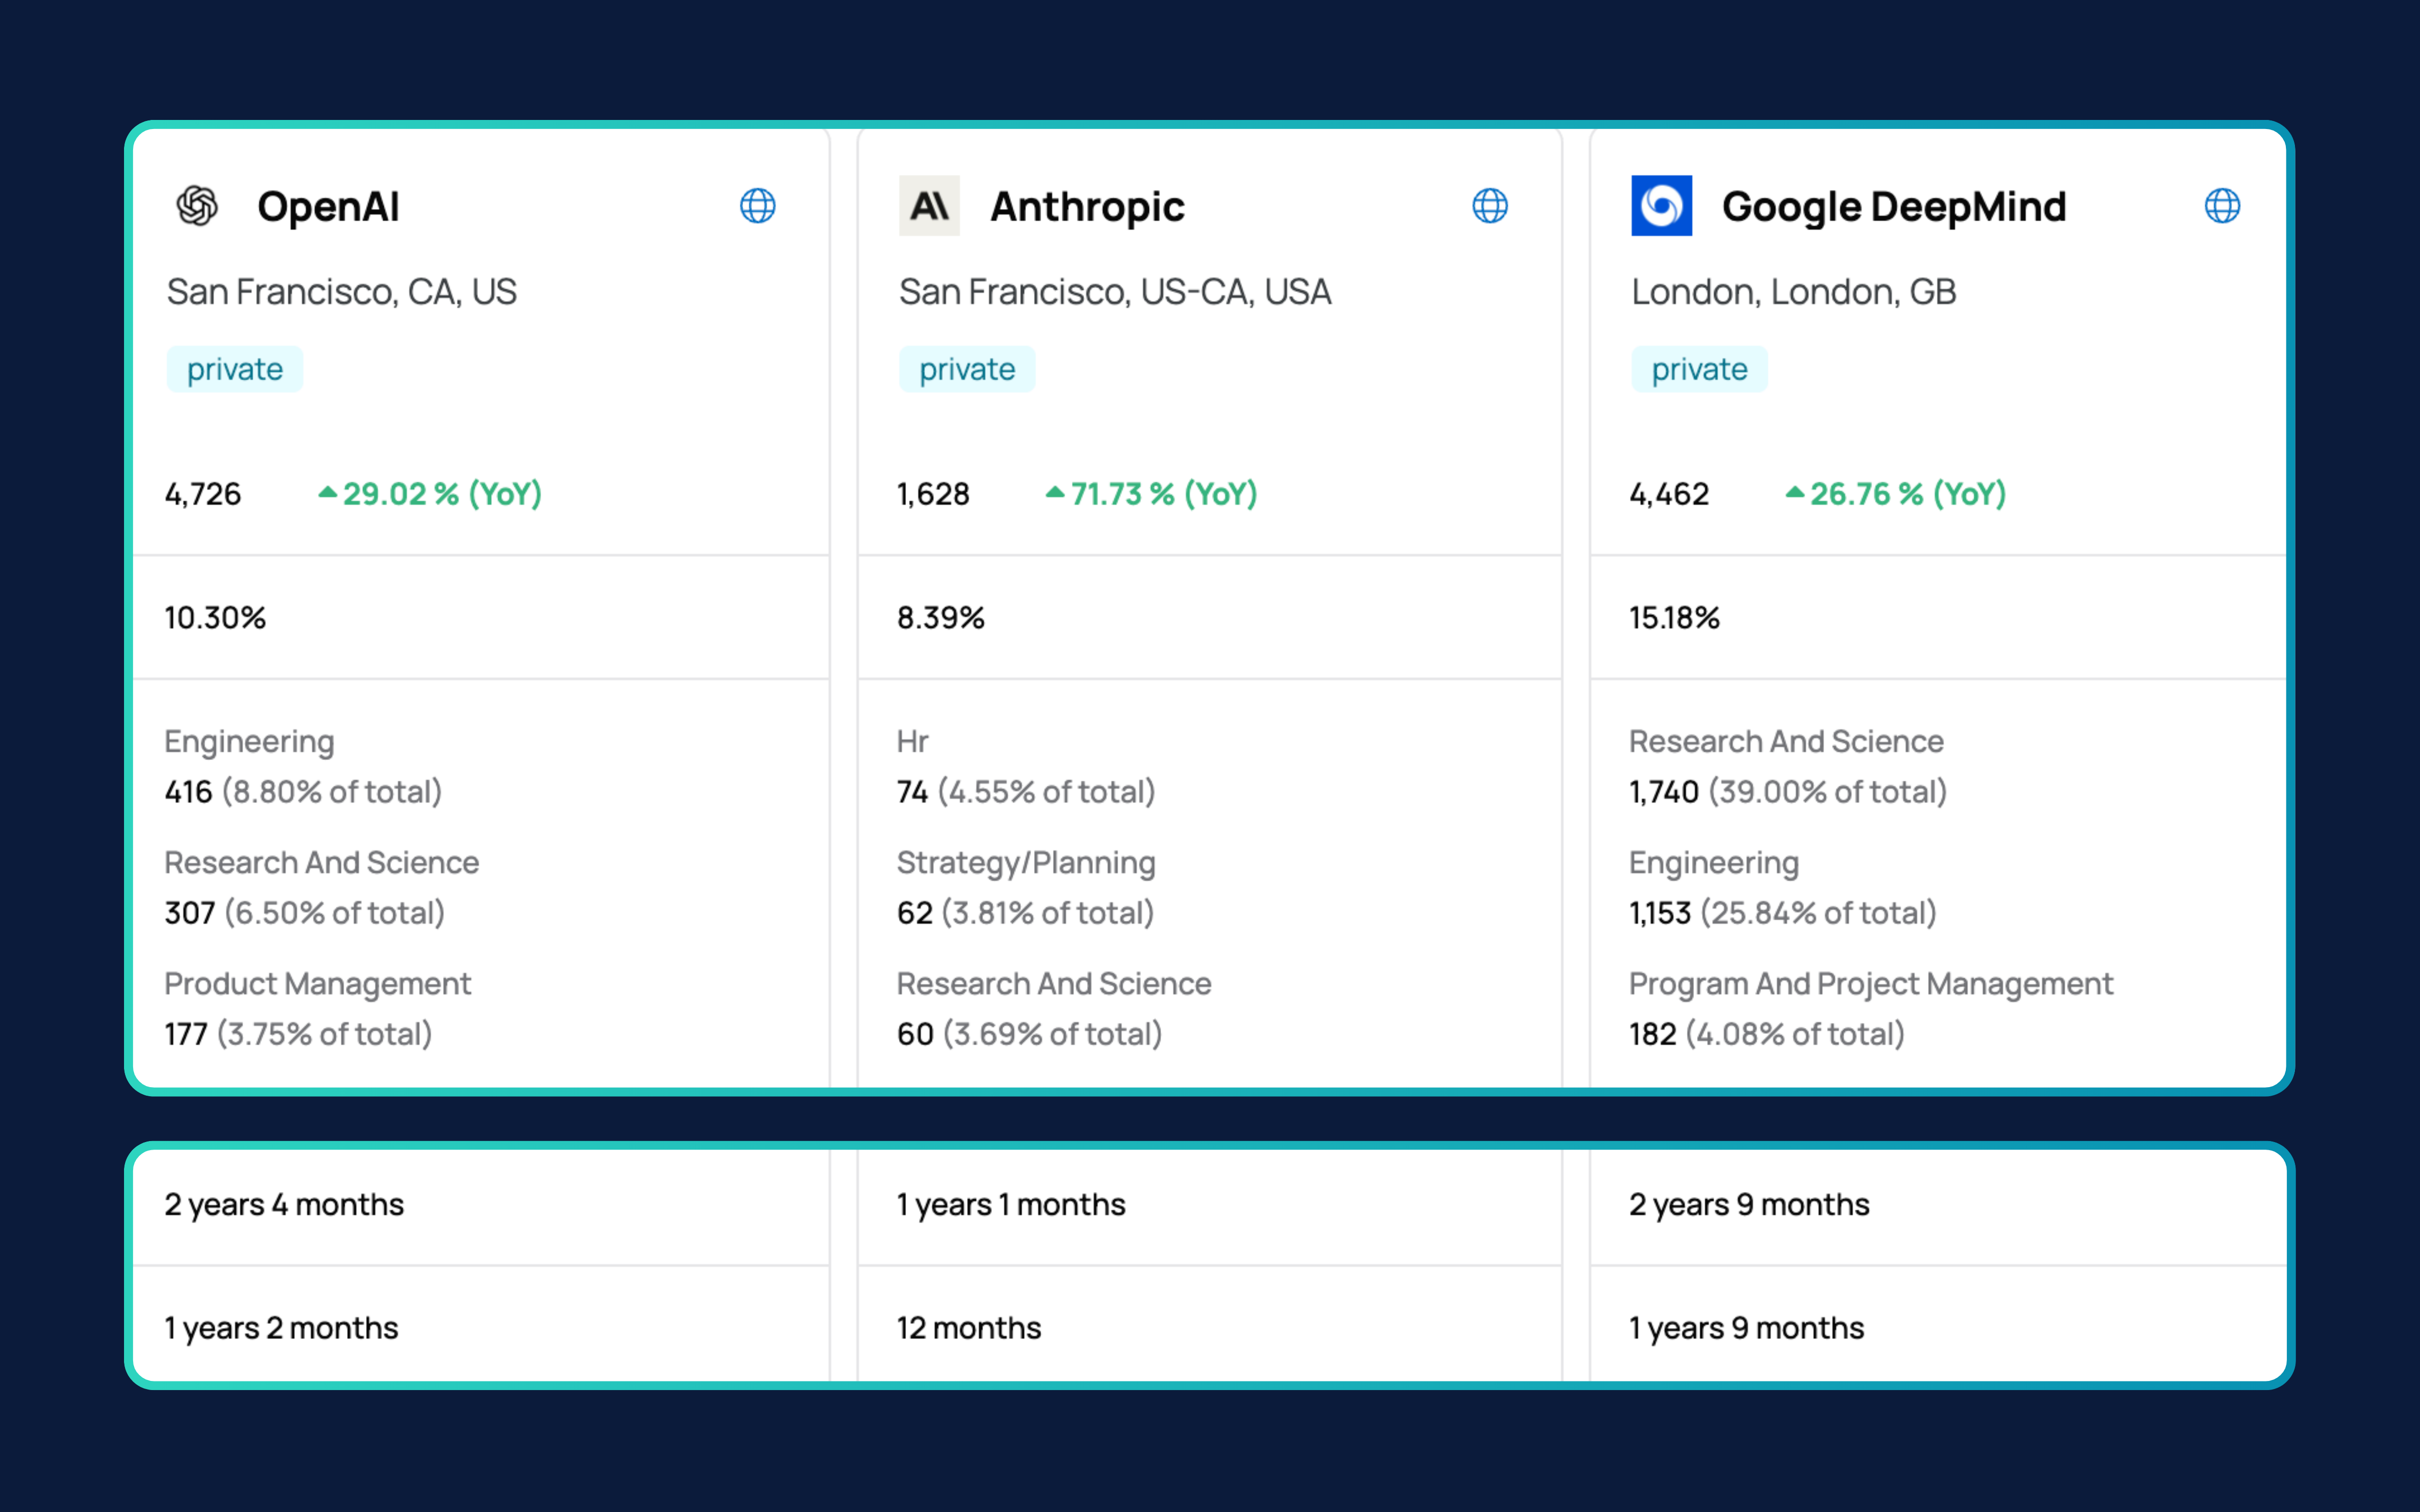Click headcount 4,726 for OpenAI

203,494
